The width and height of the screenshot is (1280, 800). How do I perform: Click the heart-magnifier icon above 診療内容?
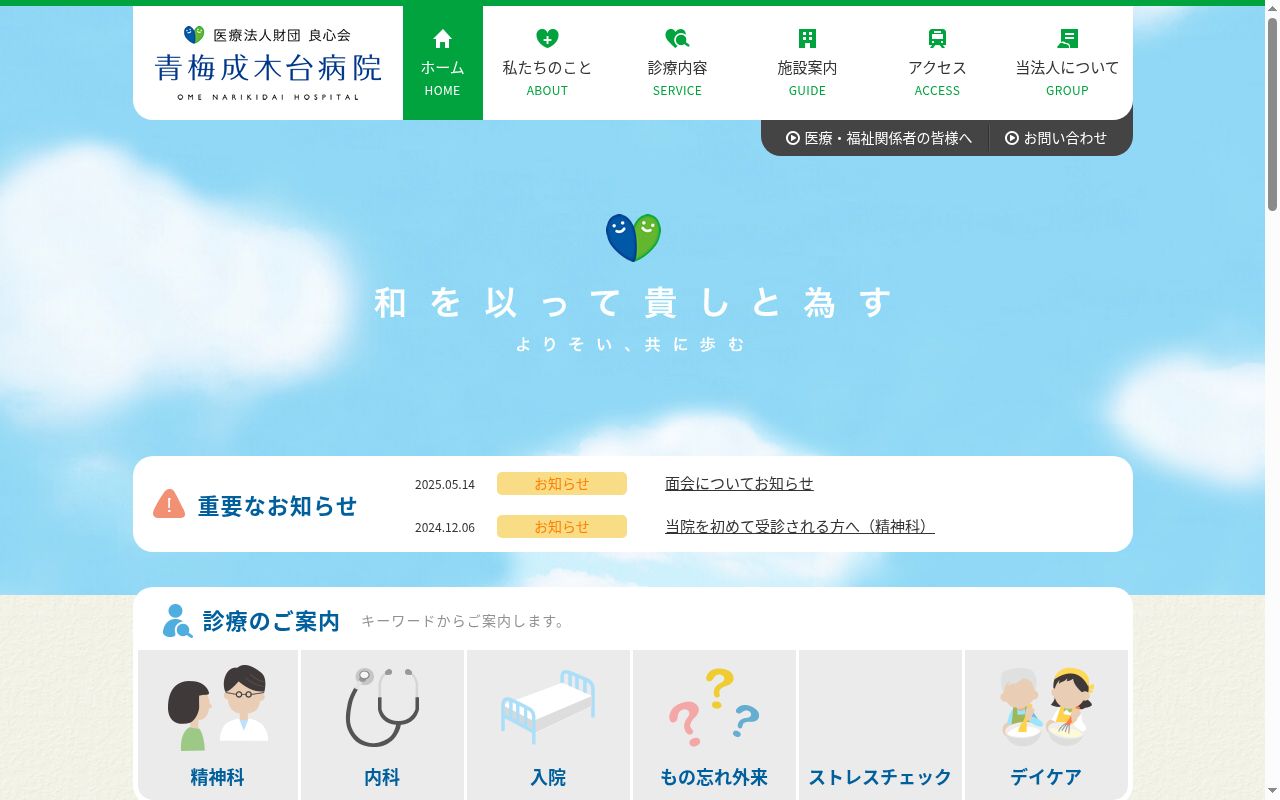[677, 39]
